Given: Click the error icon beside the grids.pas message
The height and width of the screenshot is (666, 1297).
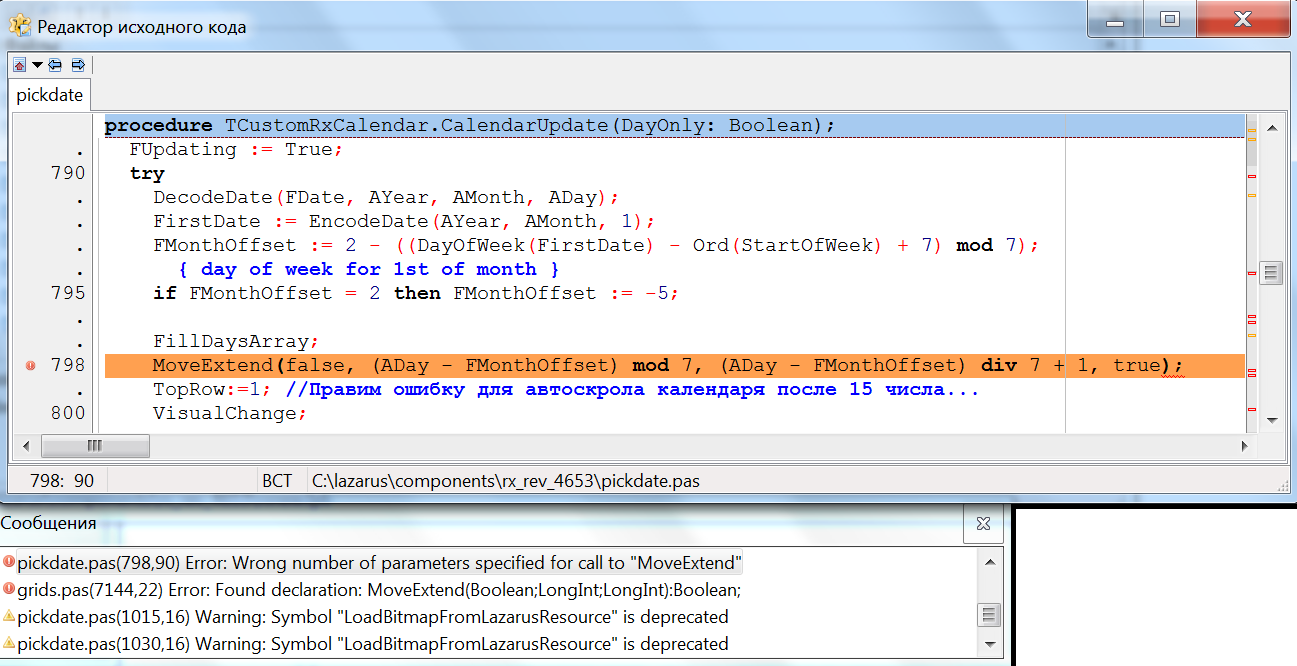Looking at the screenshot, I should (8, 590).
